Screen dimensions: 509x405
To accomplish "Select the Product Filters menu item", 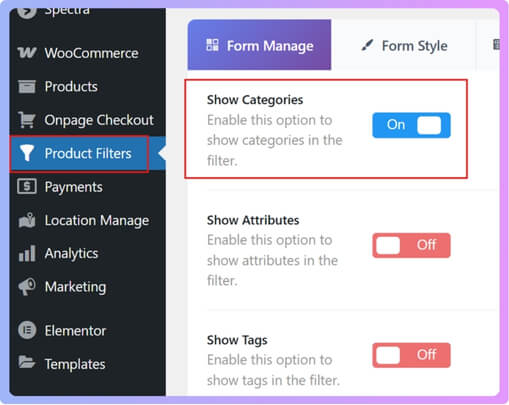I will tap(87, 153).
